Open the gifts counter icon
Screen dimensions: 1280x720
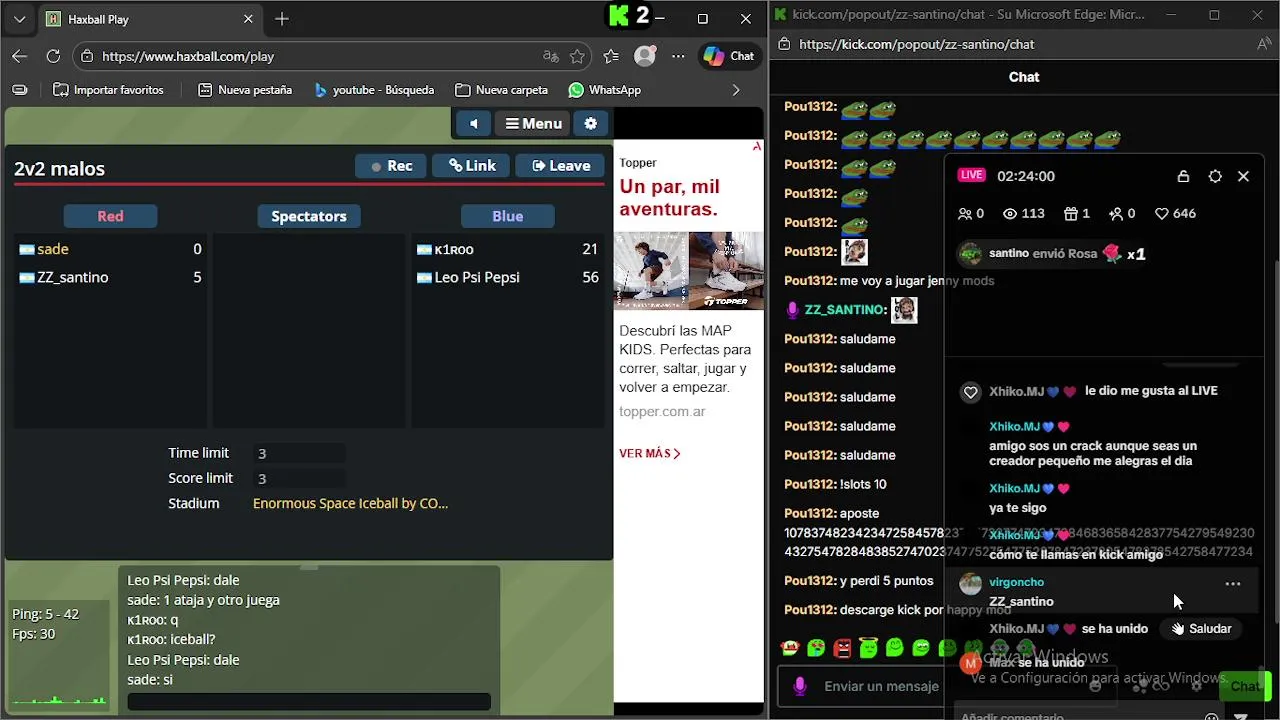1076,213
